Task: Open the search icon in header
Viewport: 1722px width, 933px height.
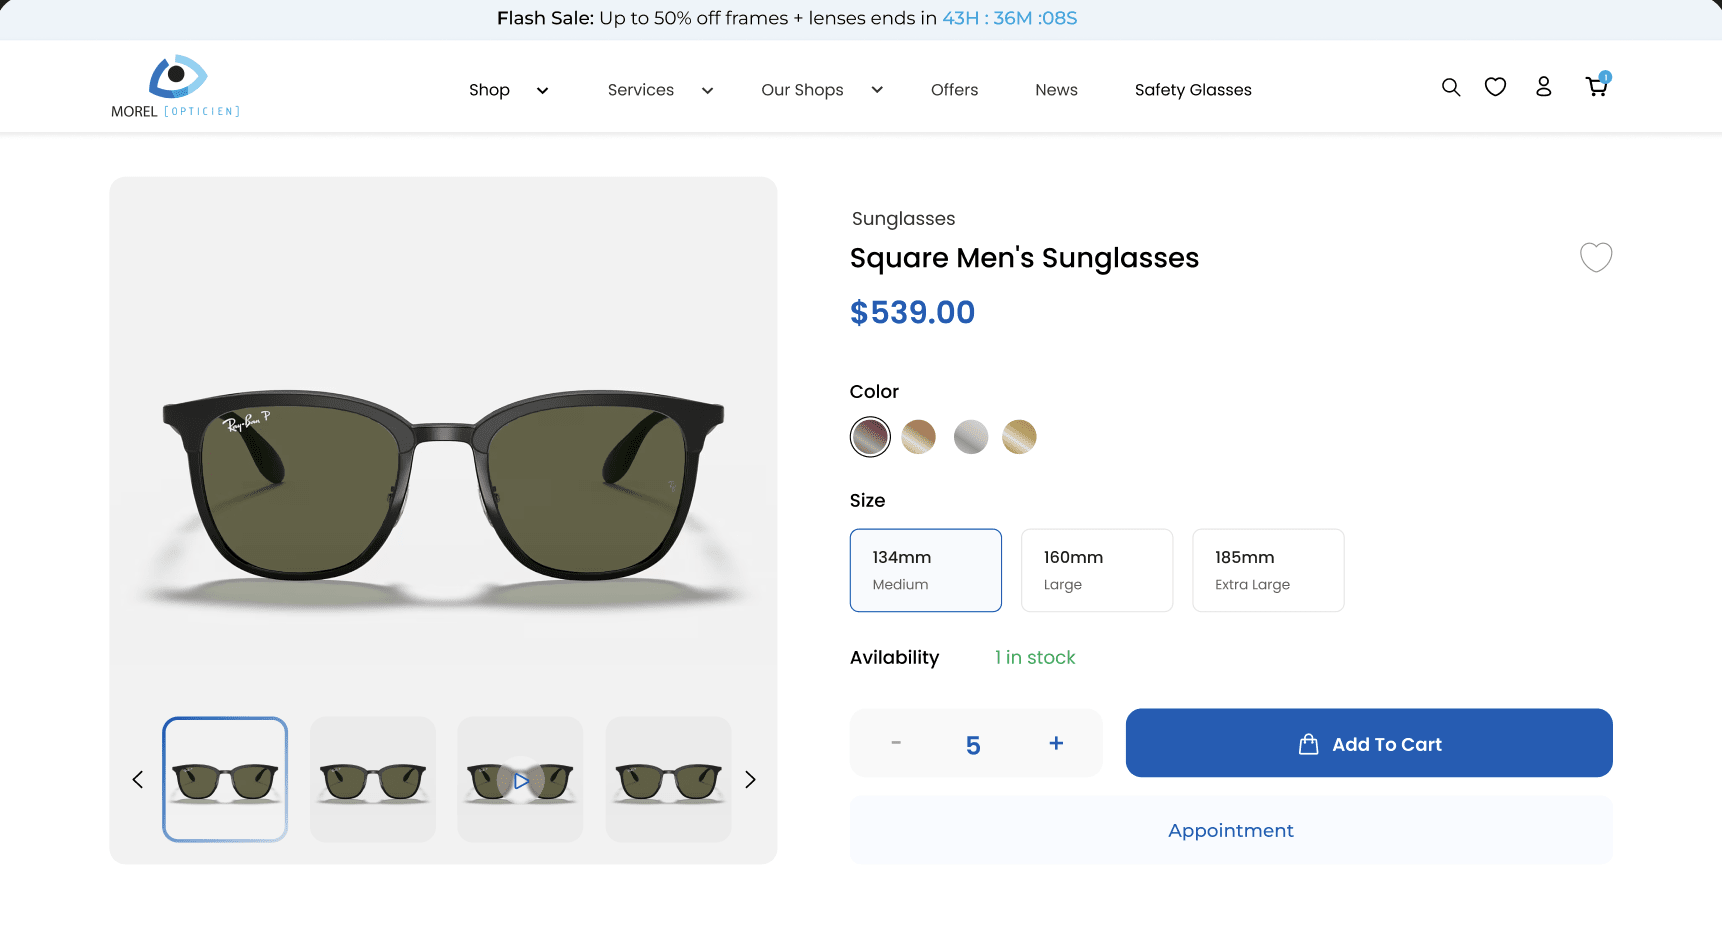Action: click(x=1450, y=87)
